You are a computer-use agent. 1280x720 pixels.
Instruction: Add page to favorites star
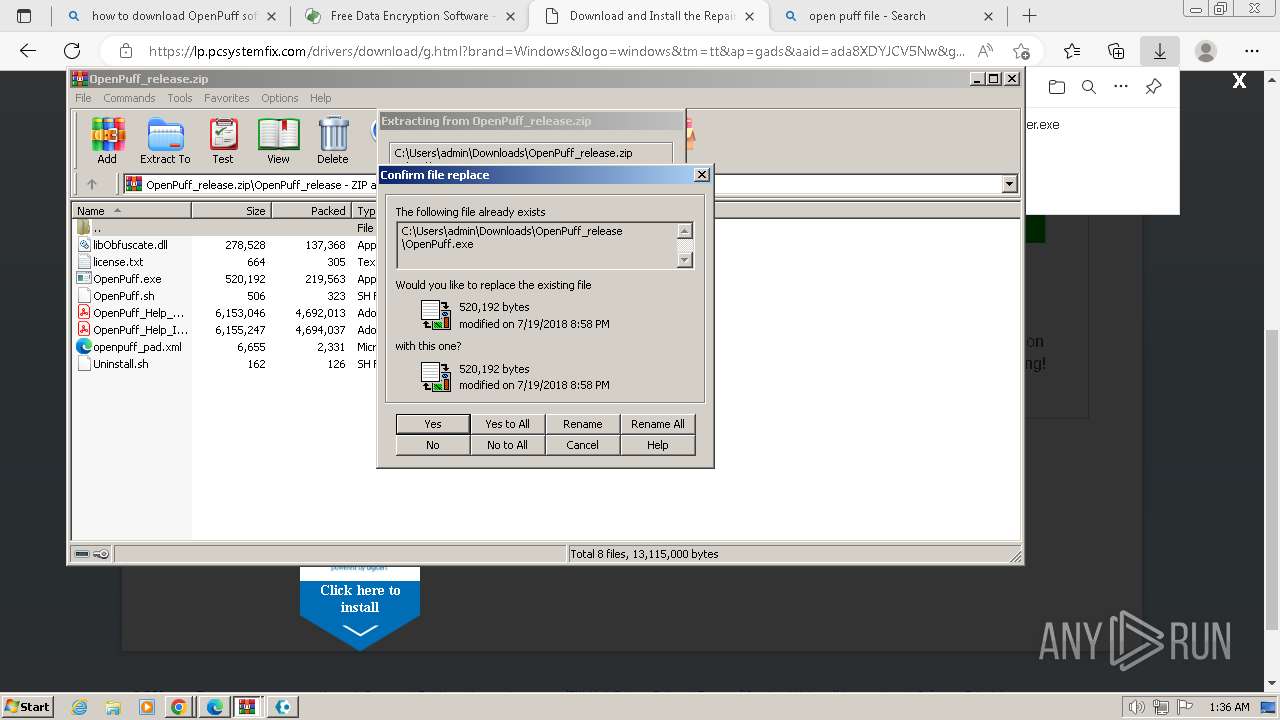1020,51
